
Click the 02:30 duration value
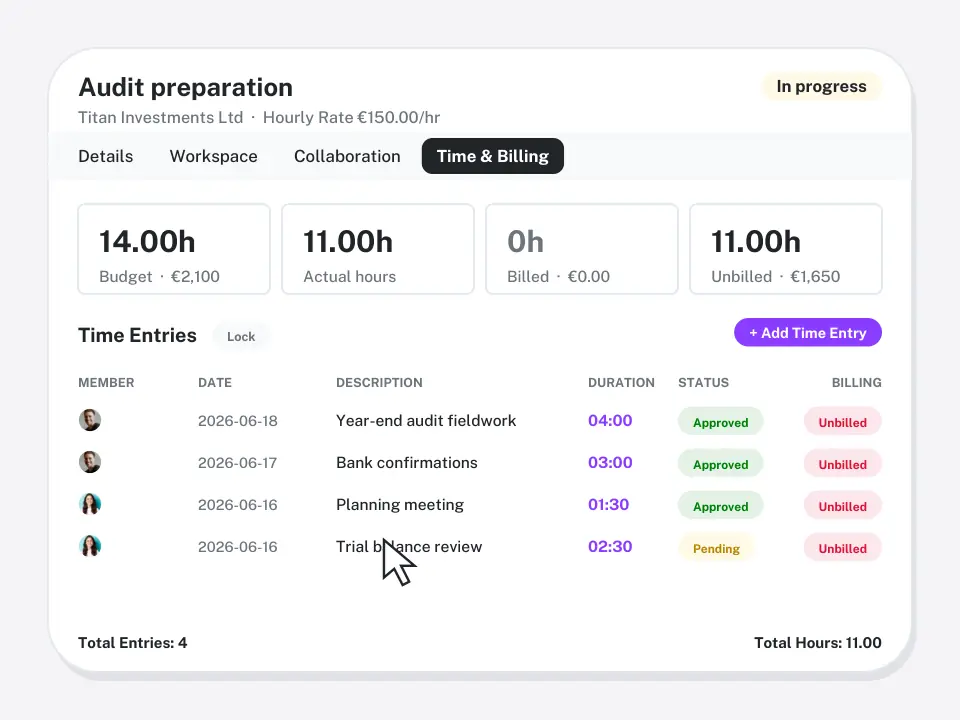click(610, 546)
